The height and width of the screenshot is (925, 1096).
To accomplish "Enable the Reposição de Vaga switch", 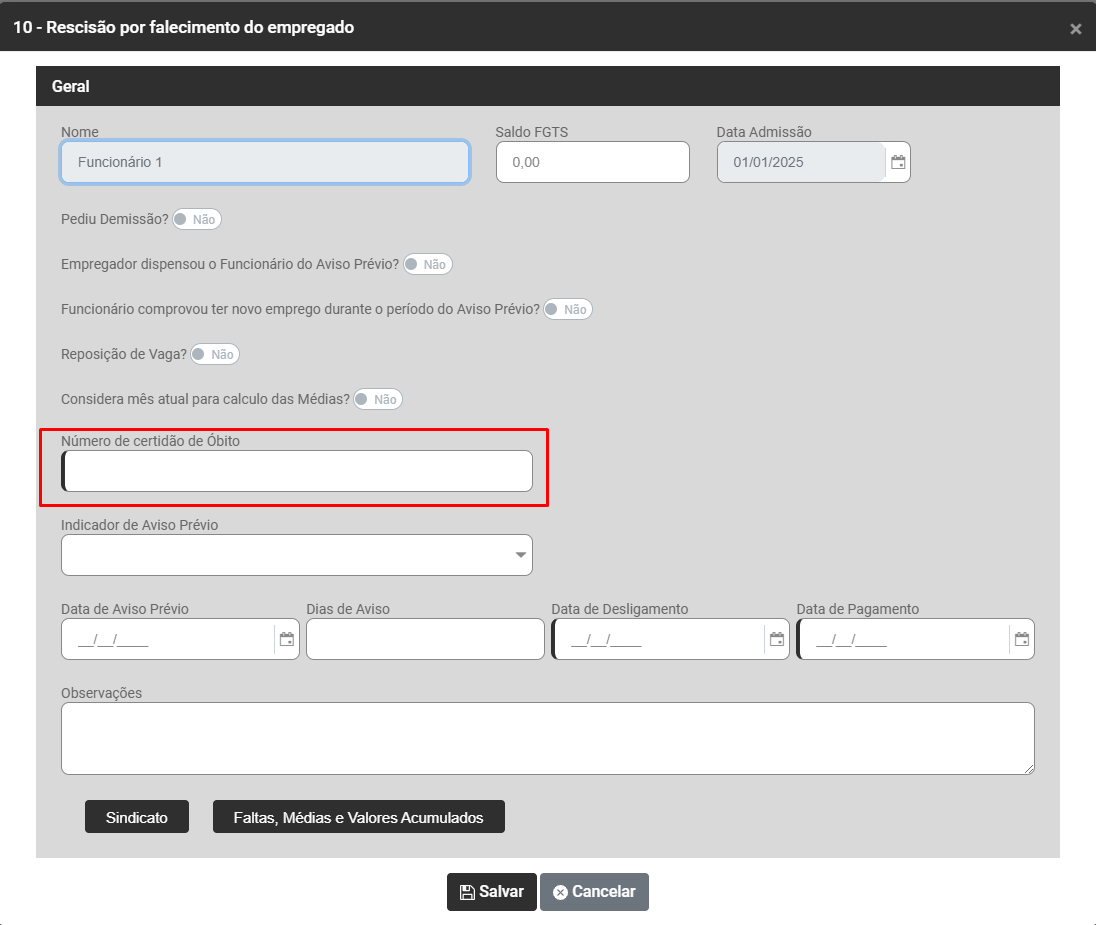I will 215,354.
